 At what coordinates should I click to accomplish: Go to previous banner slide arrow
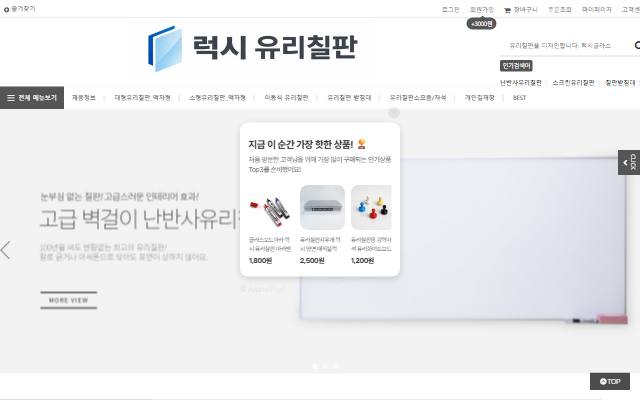(x=5, y=250)
